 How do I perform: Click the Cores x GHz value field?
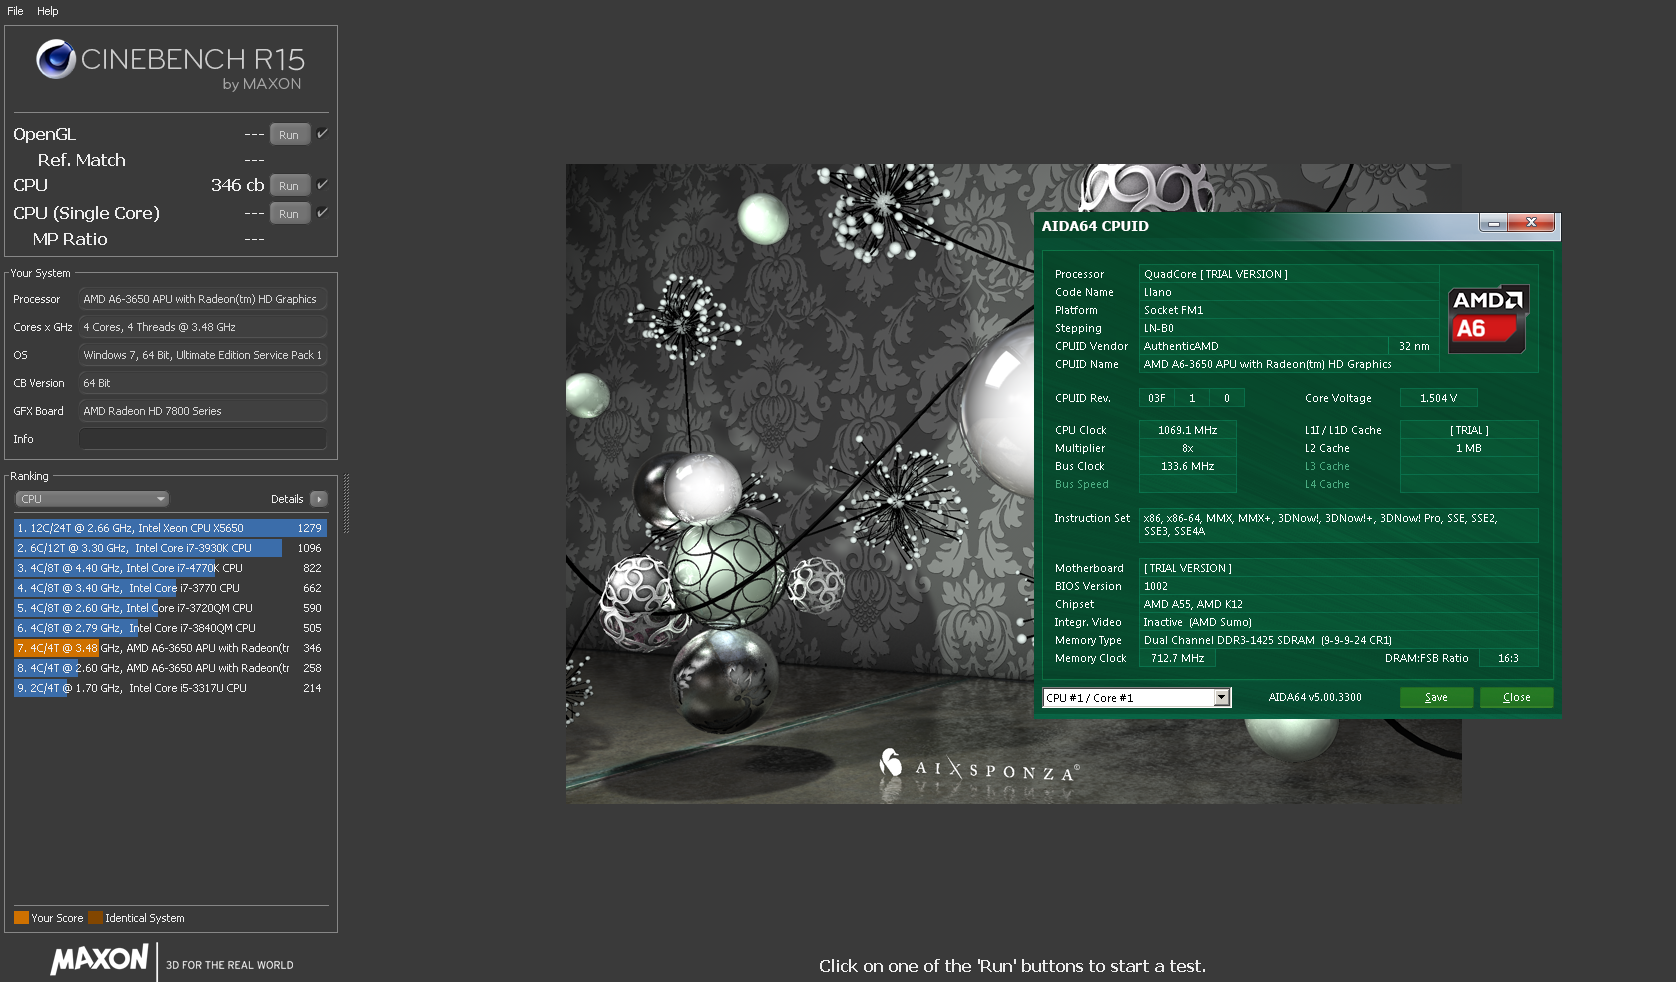pyautogui.click(x=202, y=327)
